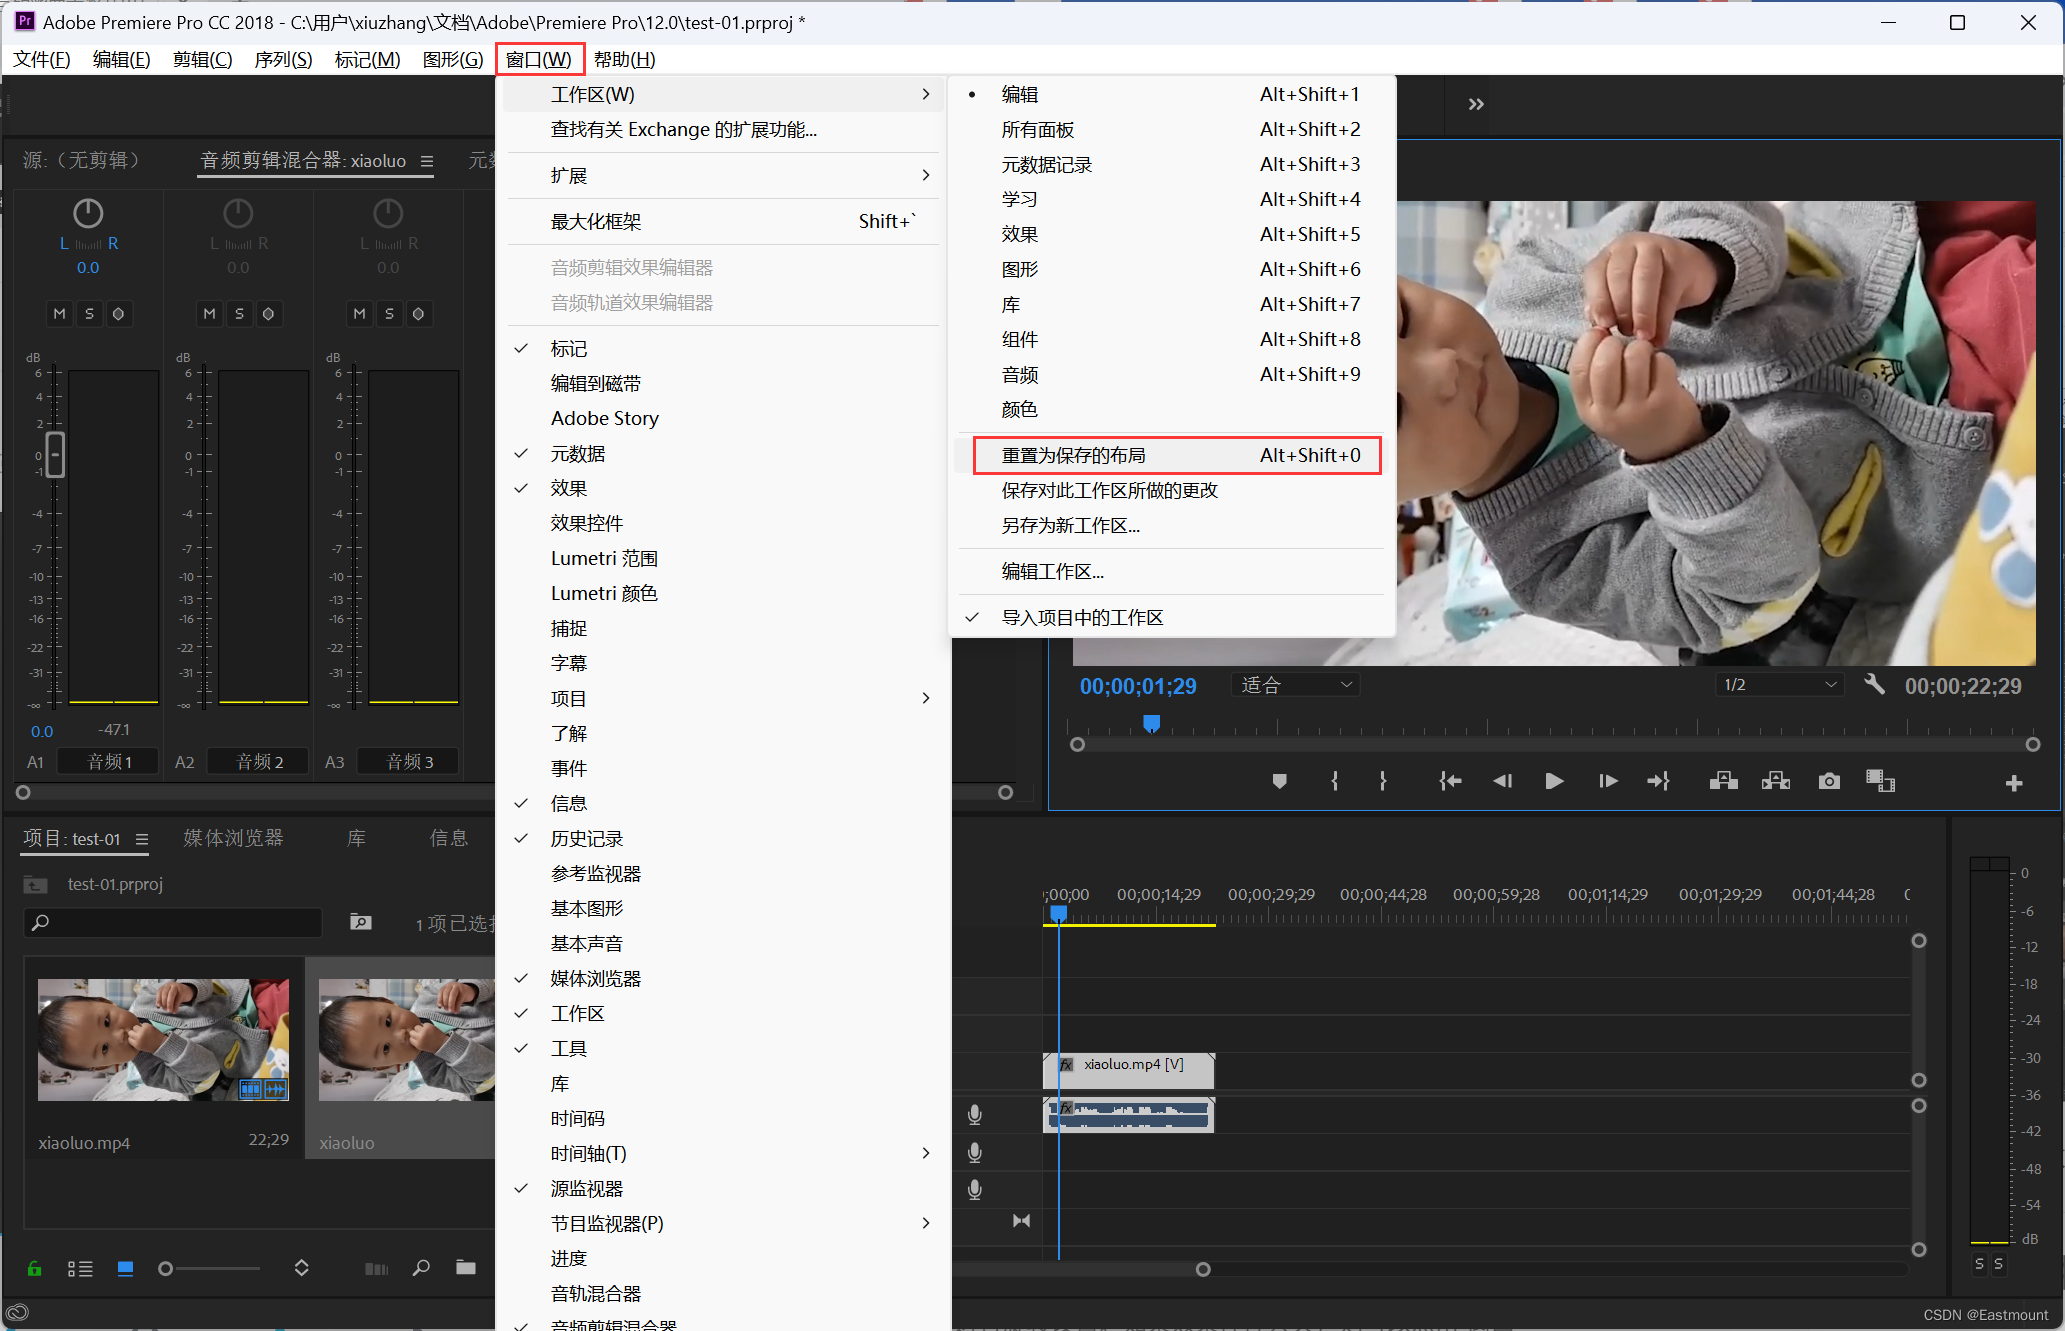Click the Lift button icon
2065x1331 pixels.
(1723, 781)
